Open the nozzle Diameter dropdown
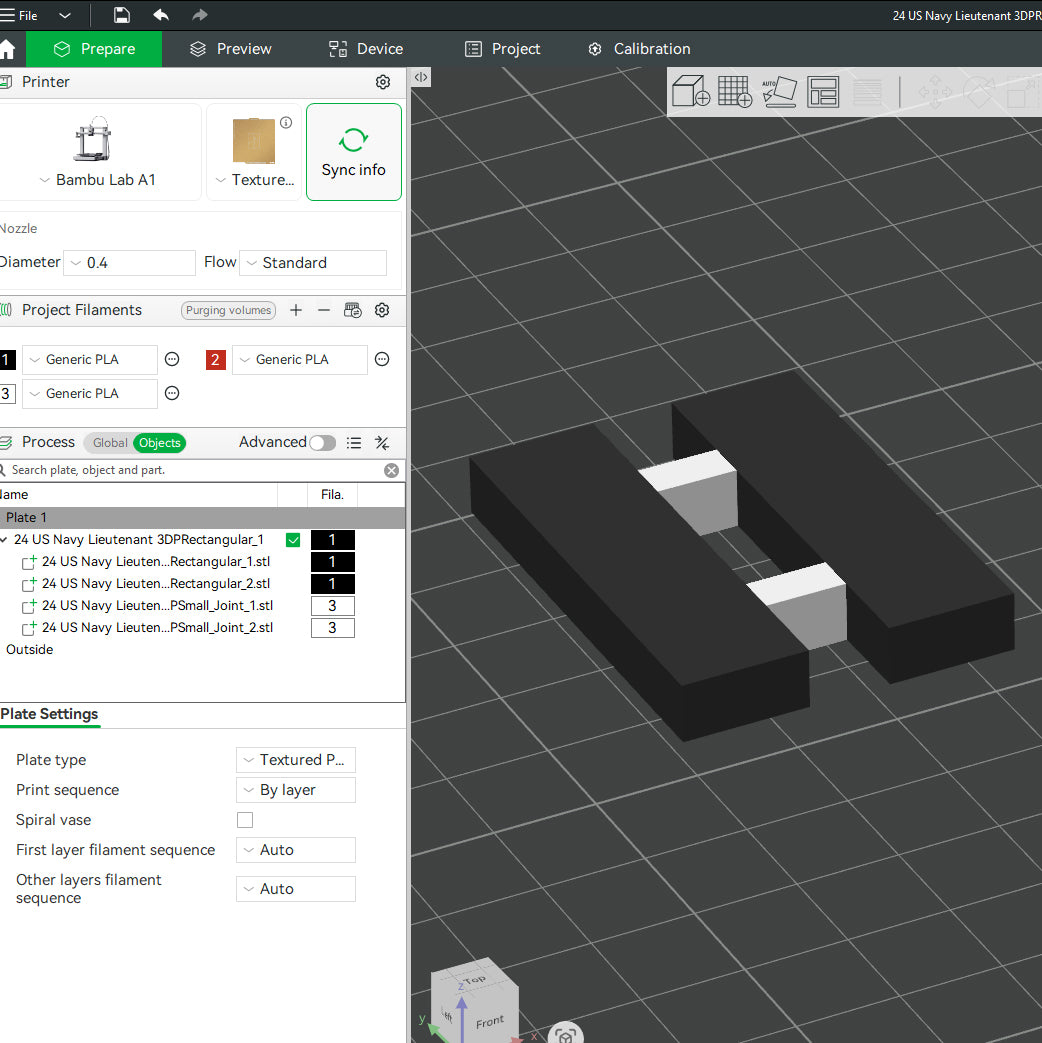Screen dimensions: 1042x1043 point(129,263)
